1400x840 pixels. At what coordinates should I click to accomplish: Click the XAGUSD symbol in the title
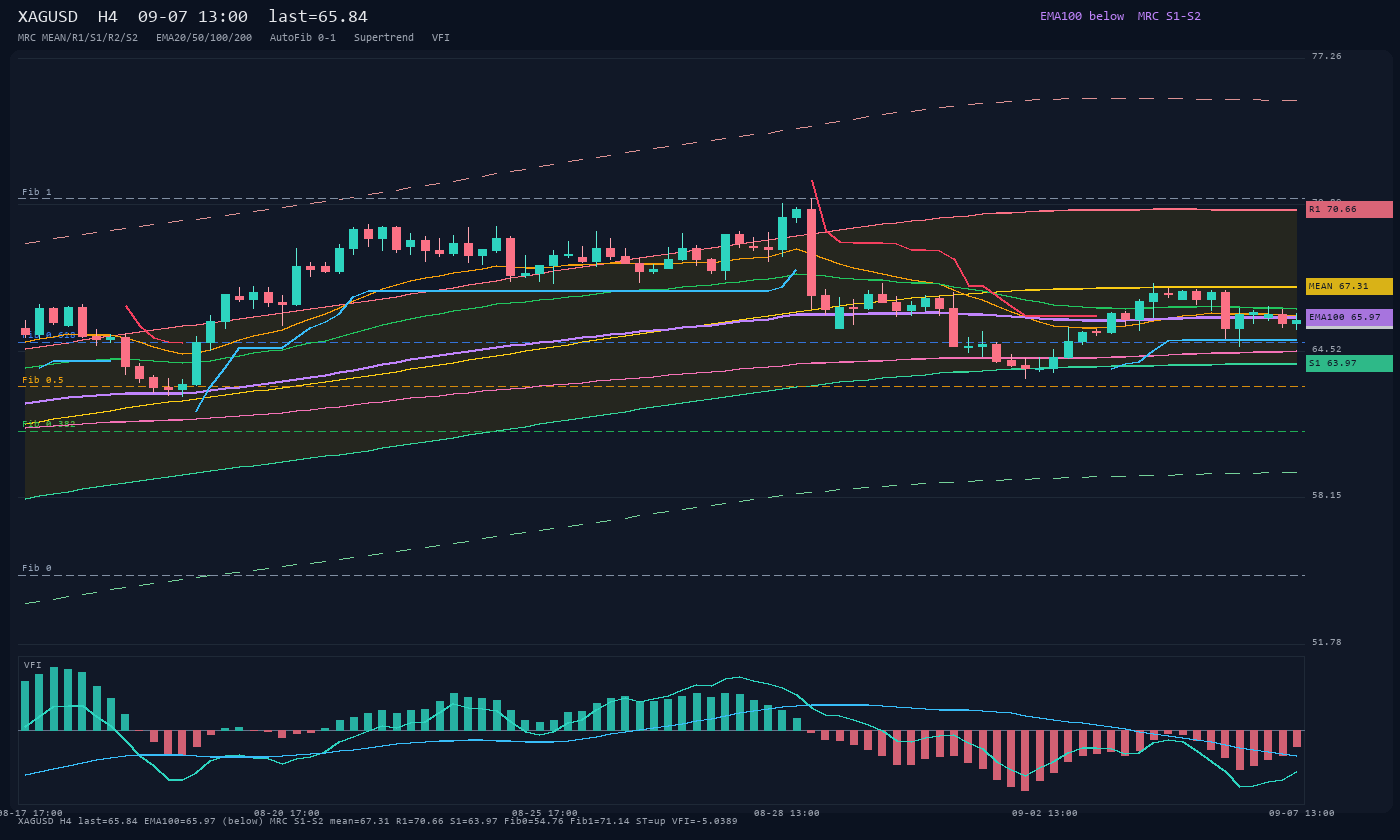48,17
